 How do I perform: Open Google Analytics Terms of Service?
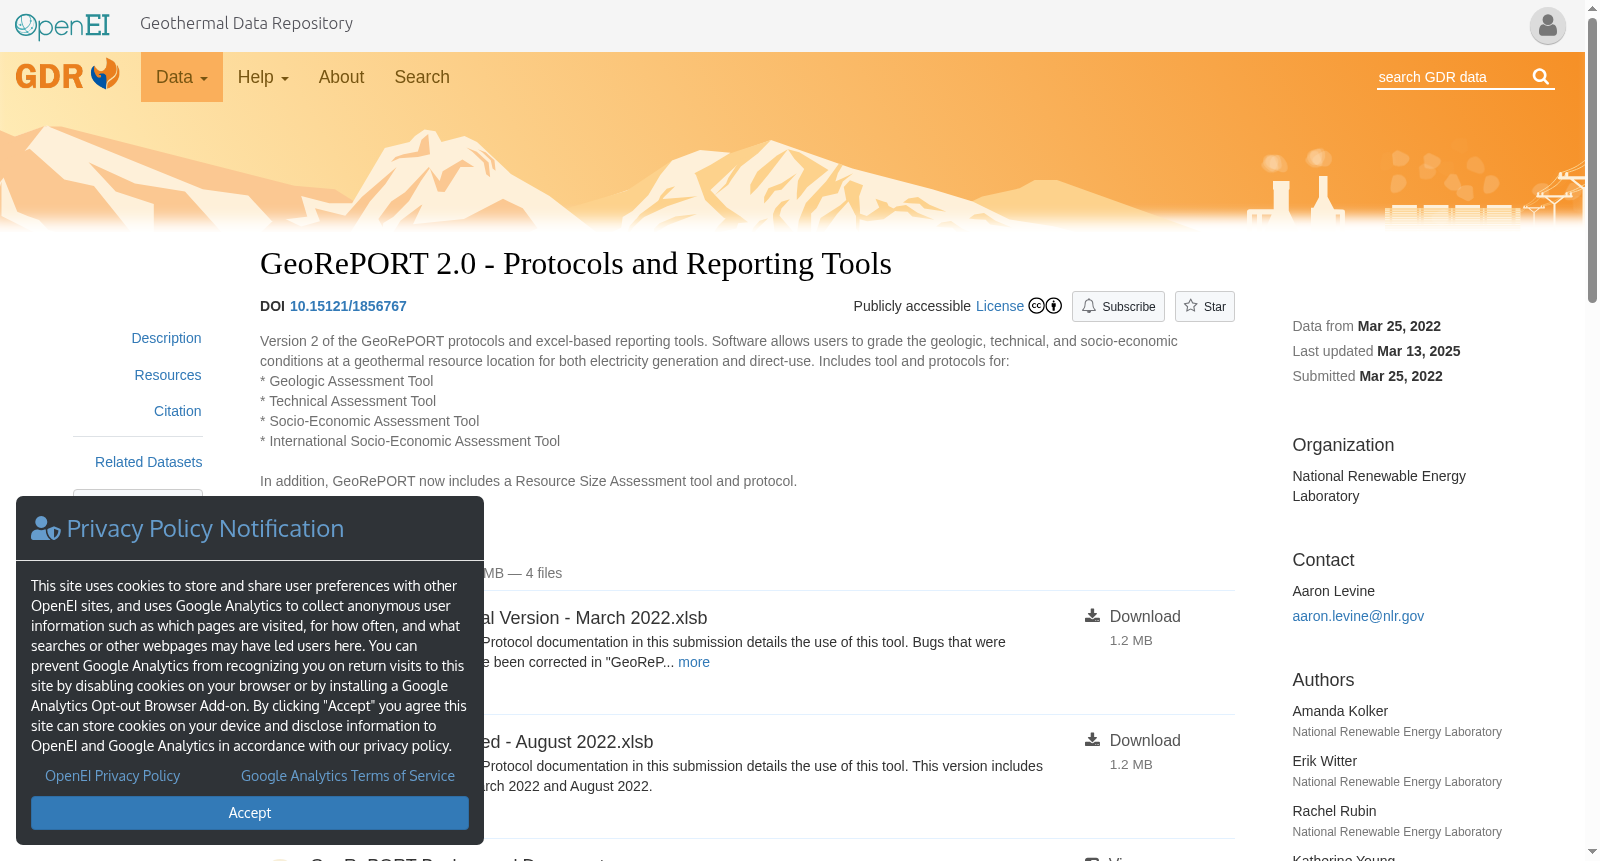coord(348,776)
